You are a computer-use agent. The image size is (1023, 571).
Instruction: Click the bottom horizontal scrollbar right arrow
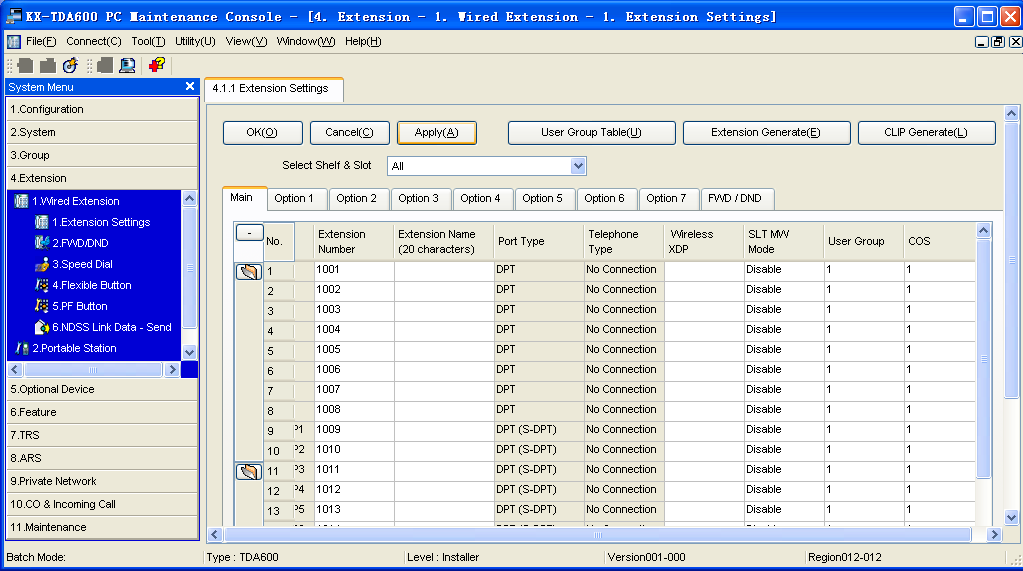(x=994, y=534)
